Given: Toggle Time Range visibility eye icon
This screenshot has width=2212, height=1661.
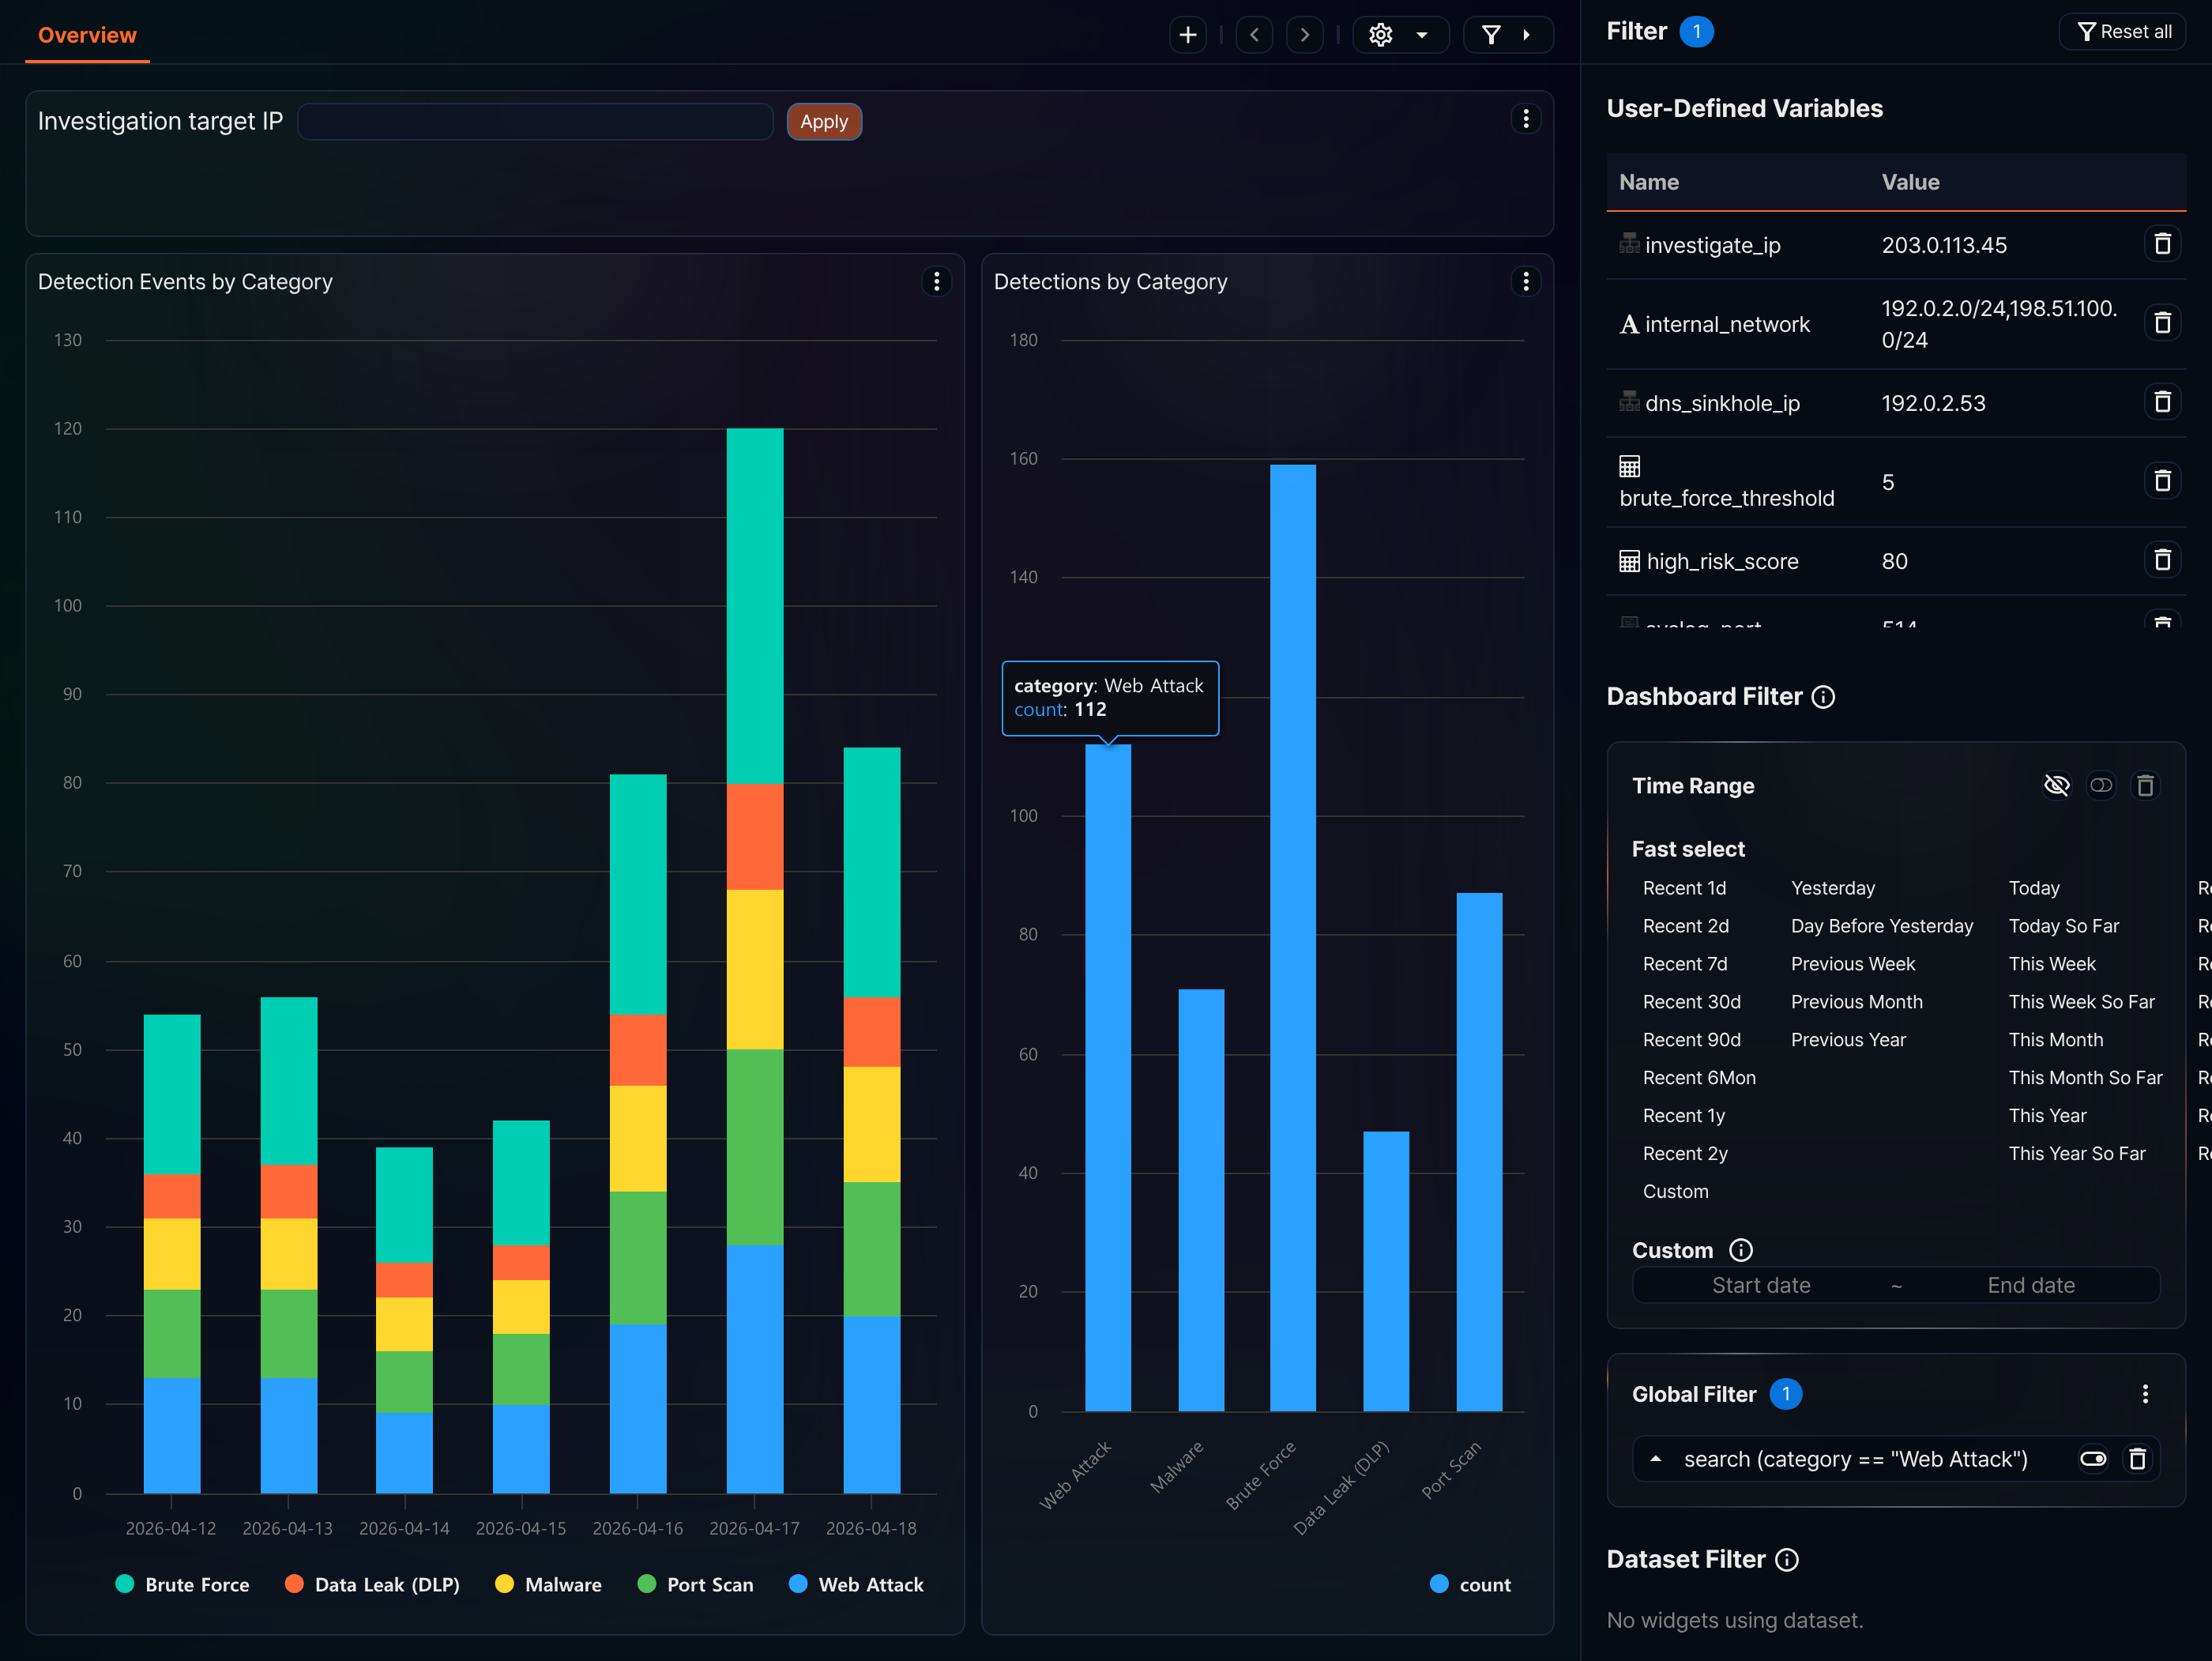Looking at the screenshot, I should [x=2056, y=786].
